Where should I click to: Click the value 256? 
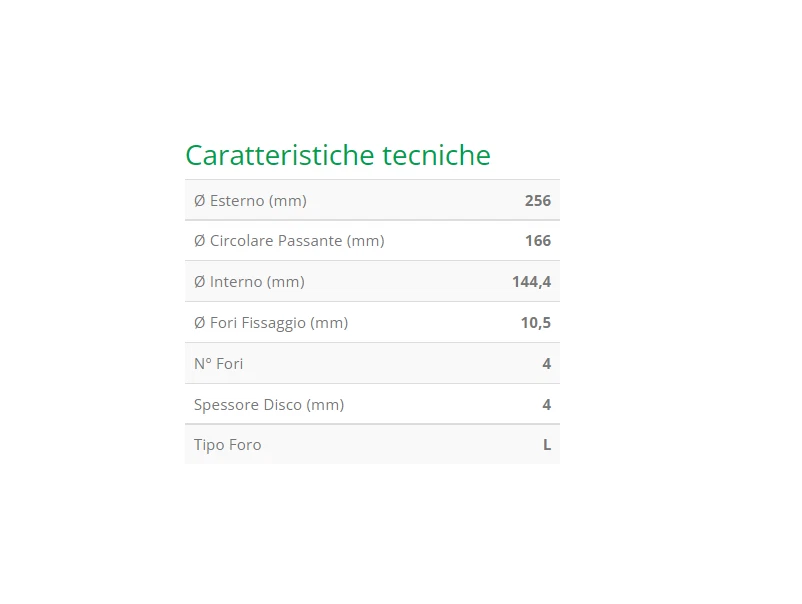(x=537, y=201)
